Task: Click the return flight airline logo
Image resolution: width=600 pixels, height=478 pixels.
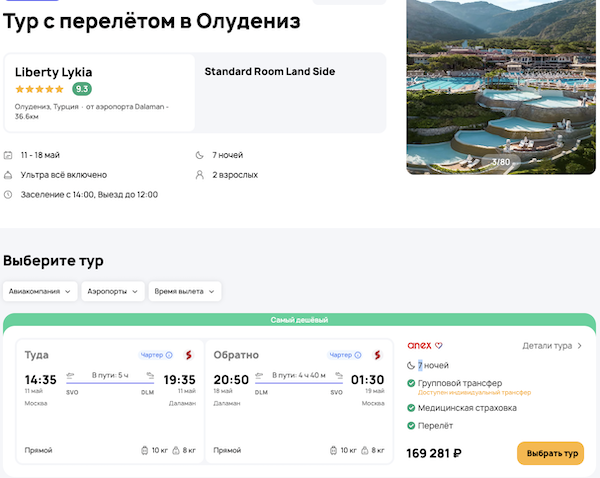Action: pyautogui.click(x=377, y=354)
